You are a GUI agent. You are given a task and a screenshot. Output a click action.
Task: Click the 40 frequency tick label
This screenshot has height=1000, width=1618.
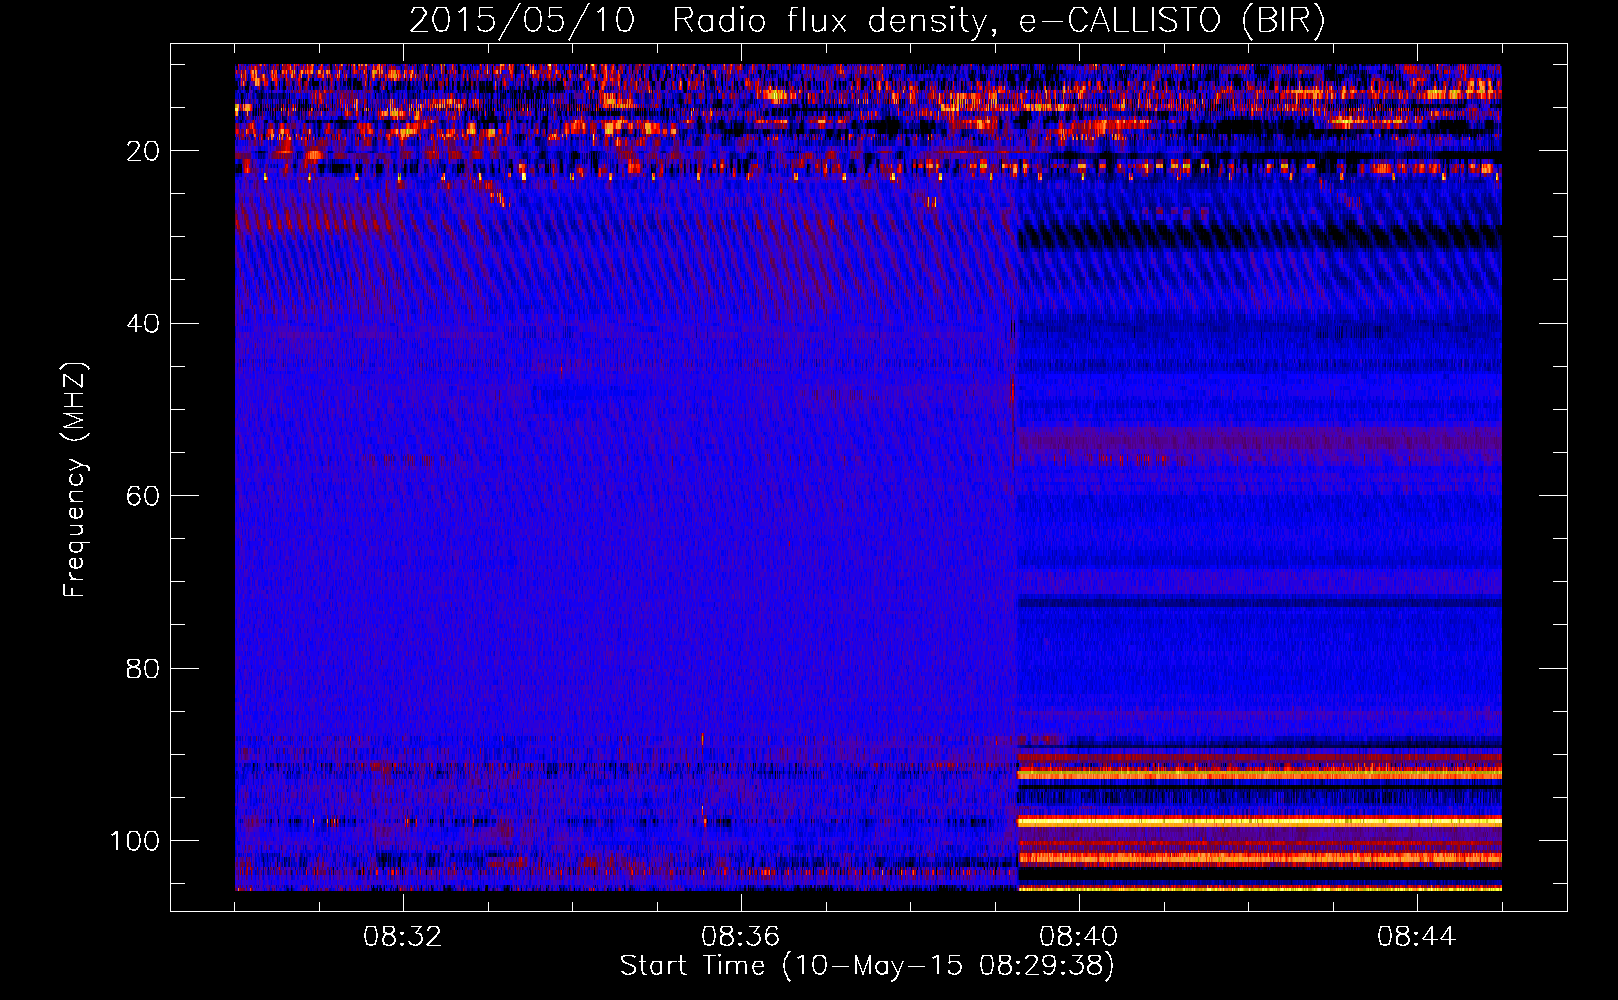point(143,324)
